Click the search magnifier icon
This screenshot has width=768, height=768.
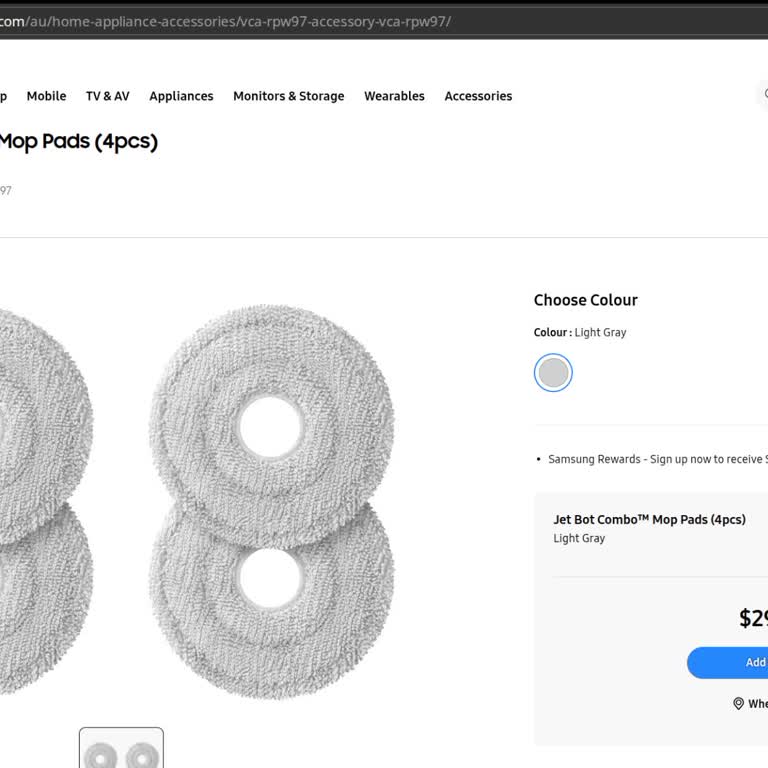pyautogui.click(x=764, y=96)
